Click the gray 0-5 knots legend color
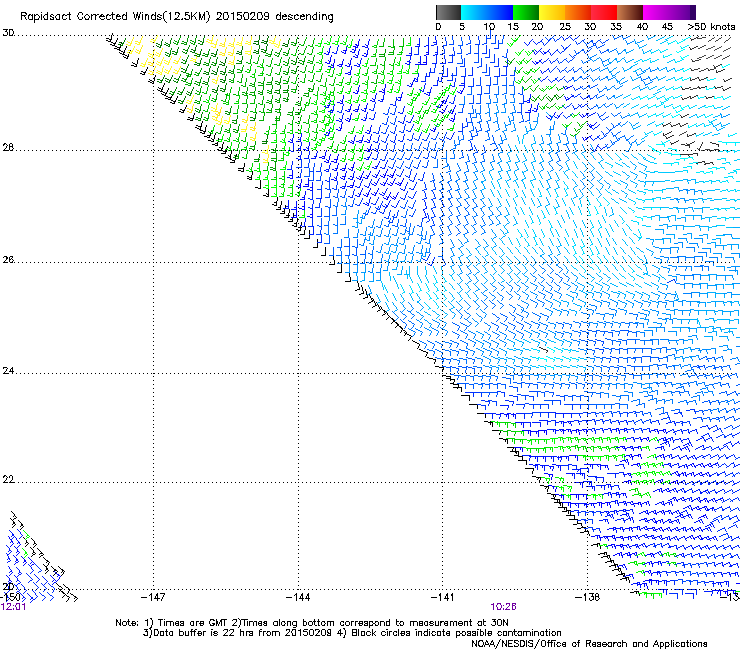740x650 pixels. click(448, 12)
